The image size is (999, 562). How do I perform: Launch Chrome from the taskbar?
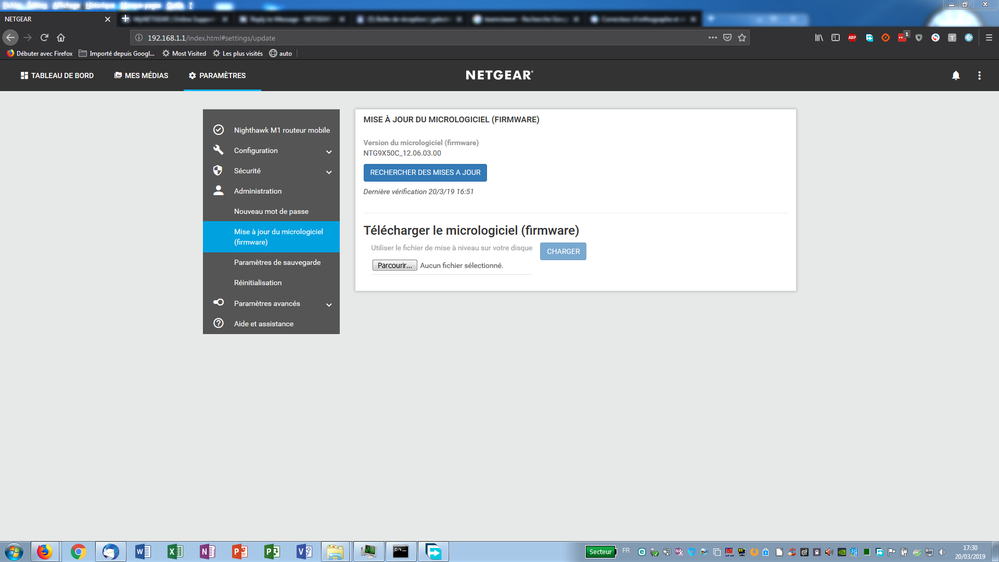pyautogui.click(x=78, y=551)
